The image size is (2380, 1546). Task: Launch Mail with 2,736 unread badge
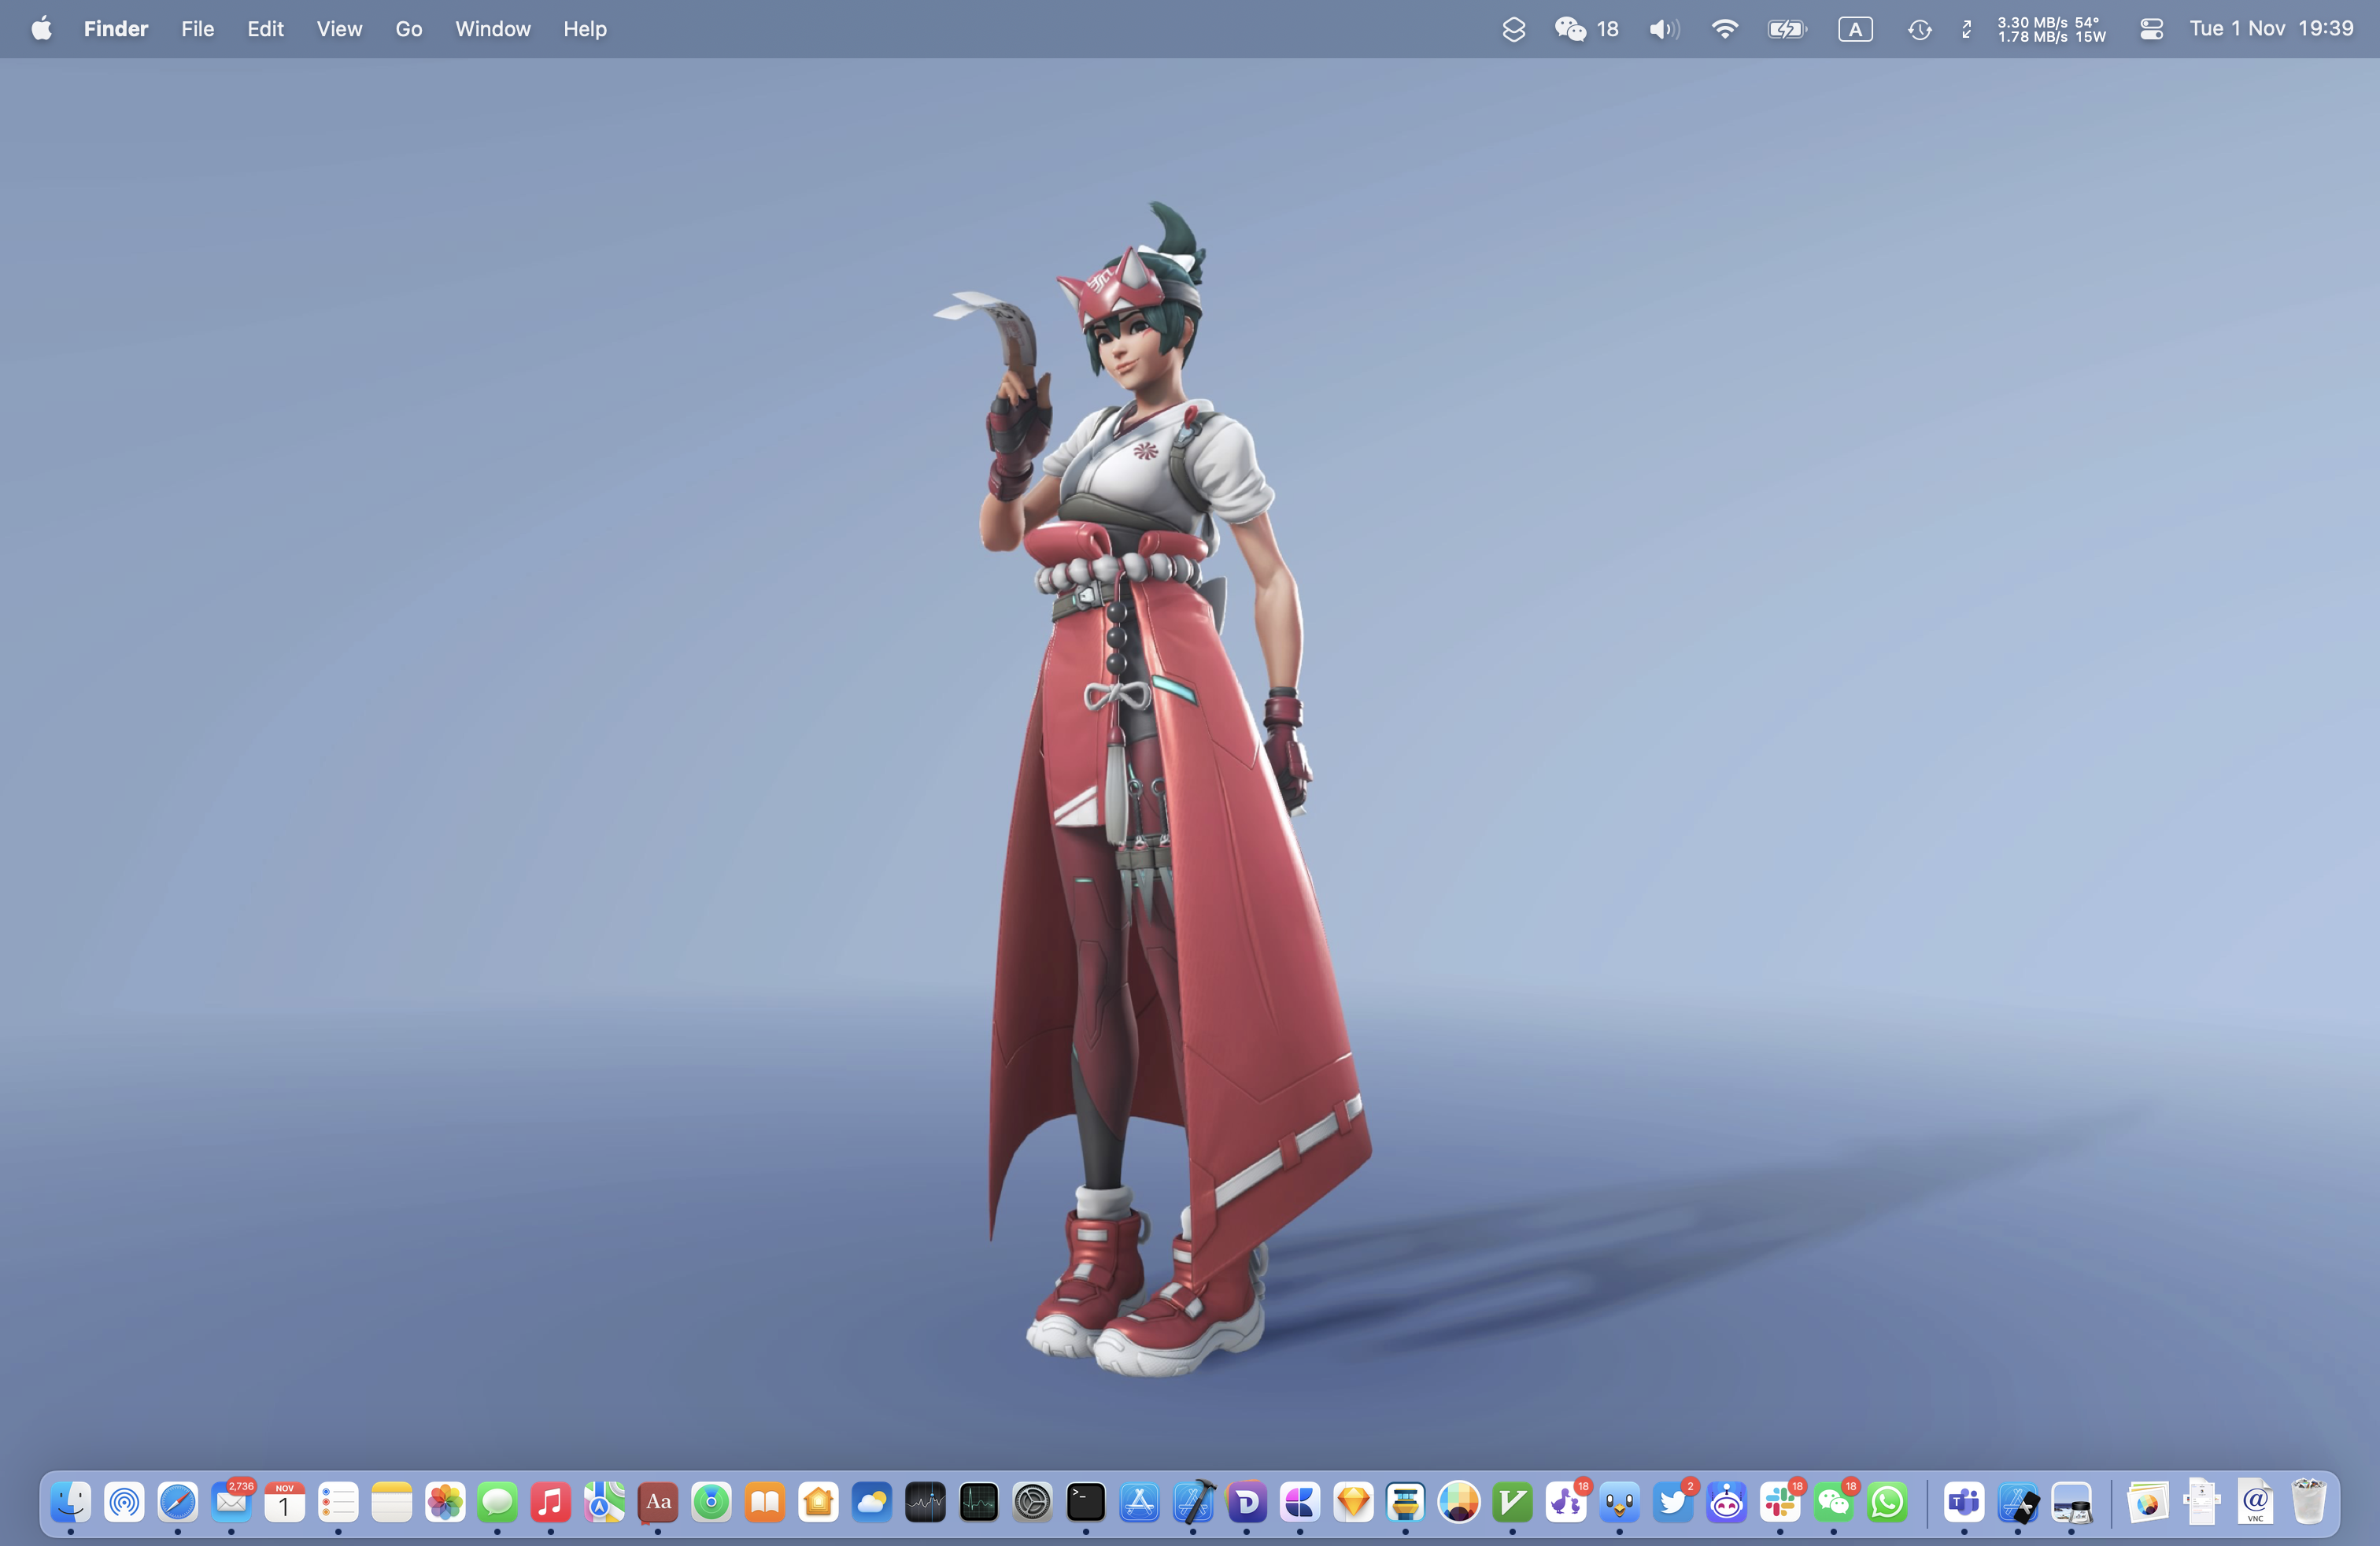[231, 1502]
